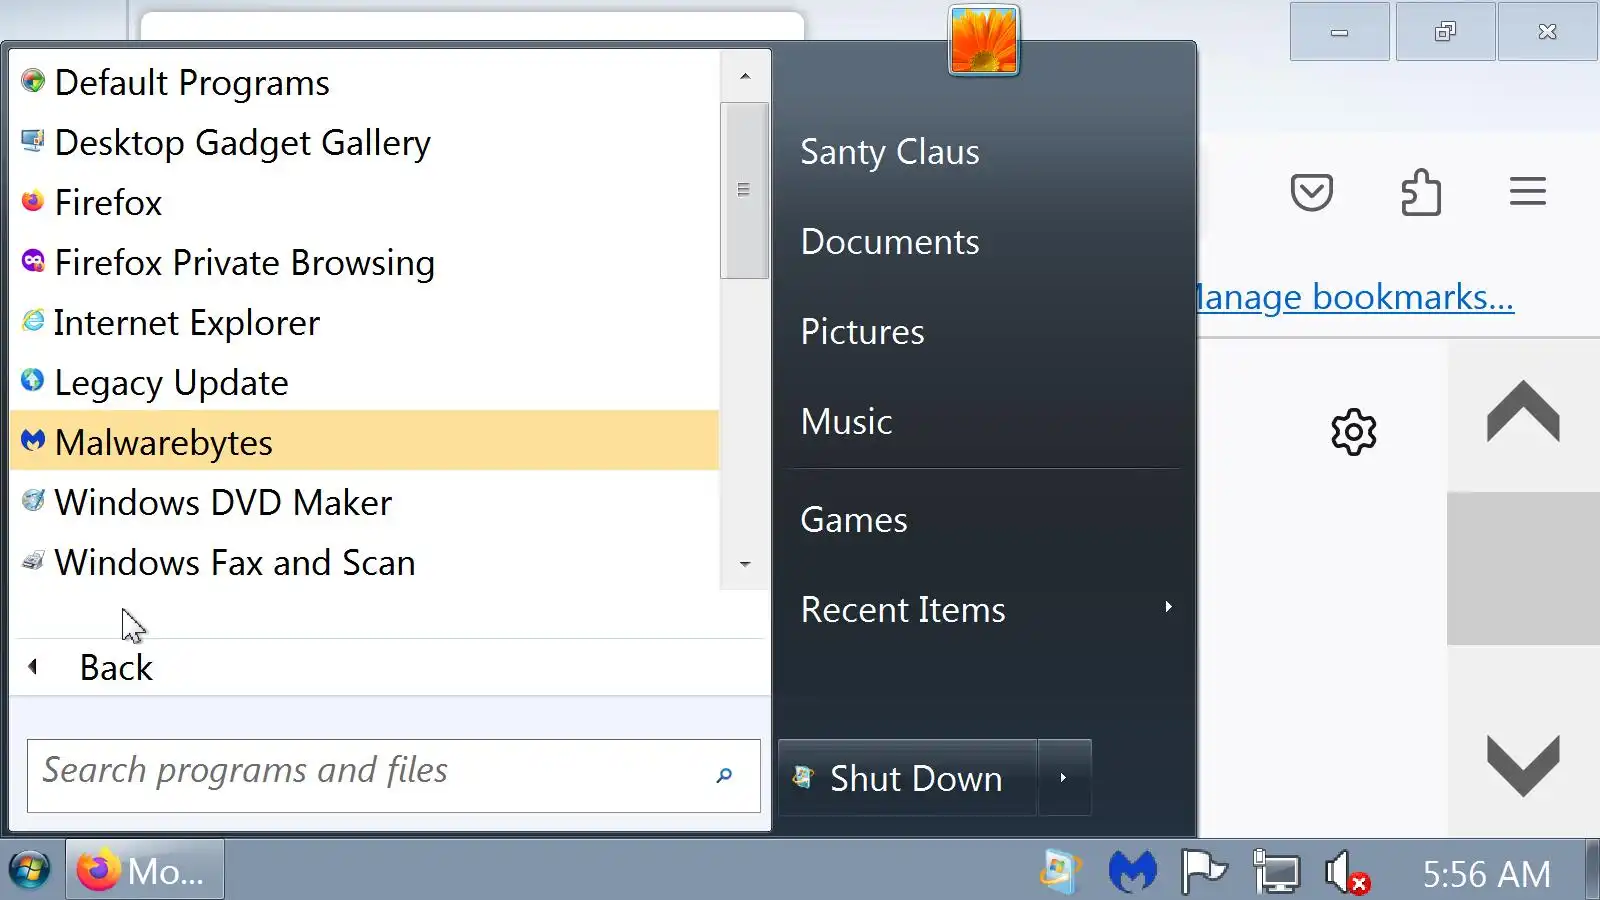
Task: Select the Firefox Private Browsing entry text
Action: pyautogui.click(x=245, y=262)
